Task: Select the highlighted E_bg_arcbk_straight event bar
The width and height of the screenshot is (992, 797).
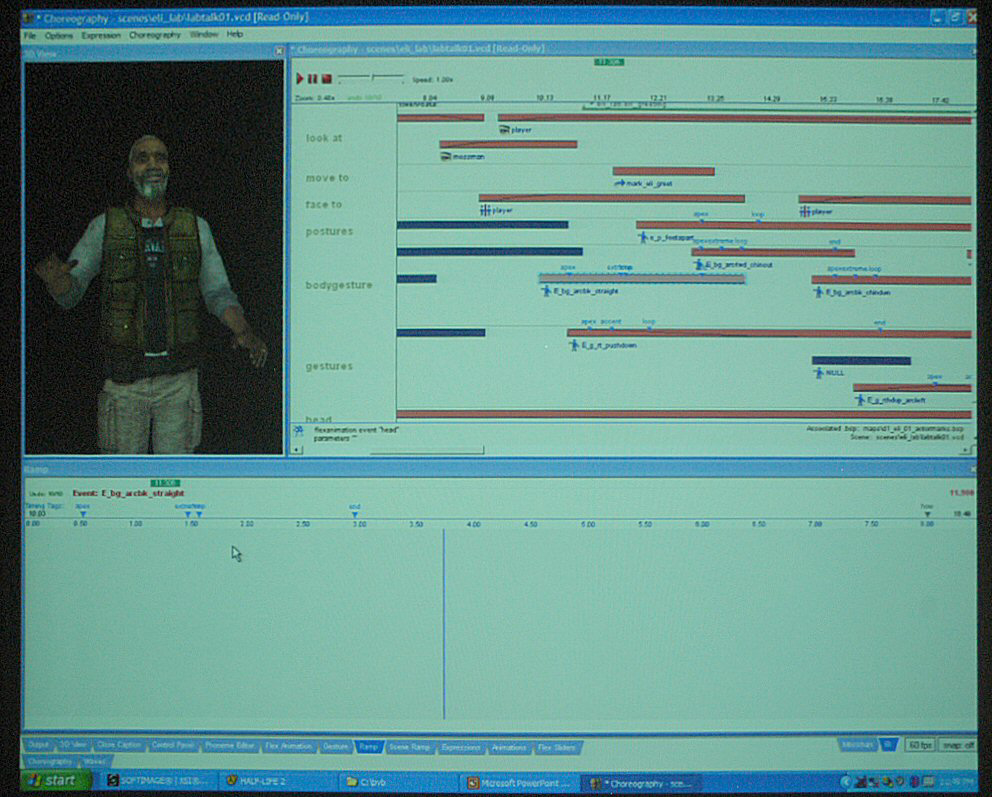Action: tap(642, 278)
